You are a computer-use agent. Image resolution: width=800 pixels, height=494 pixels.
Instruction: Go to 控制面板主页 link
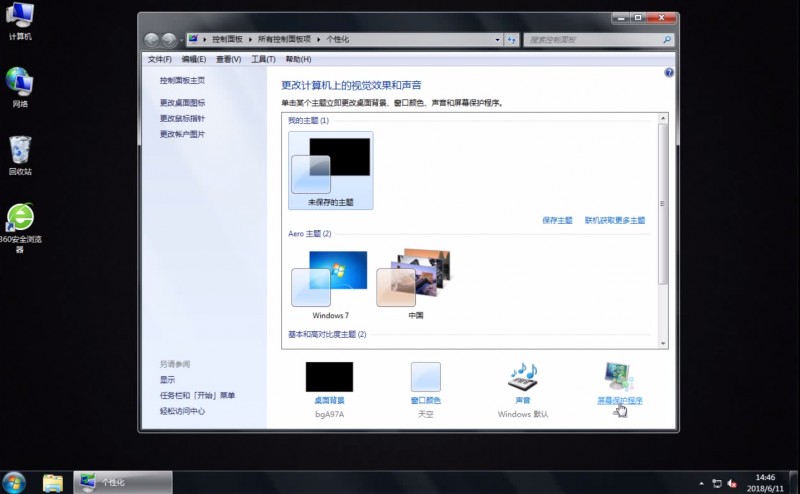[182, 80]
